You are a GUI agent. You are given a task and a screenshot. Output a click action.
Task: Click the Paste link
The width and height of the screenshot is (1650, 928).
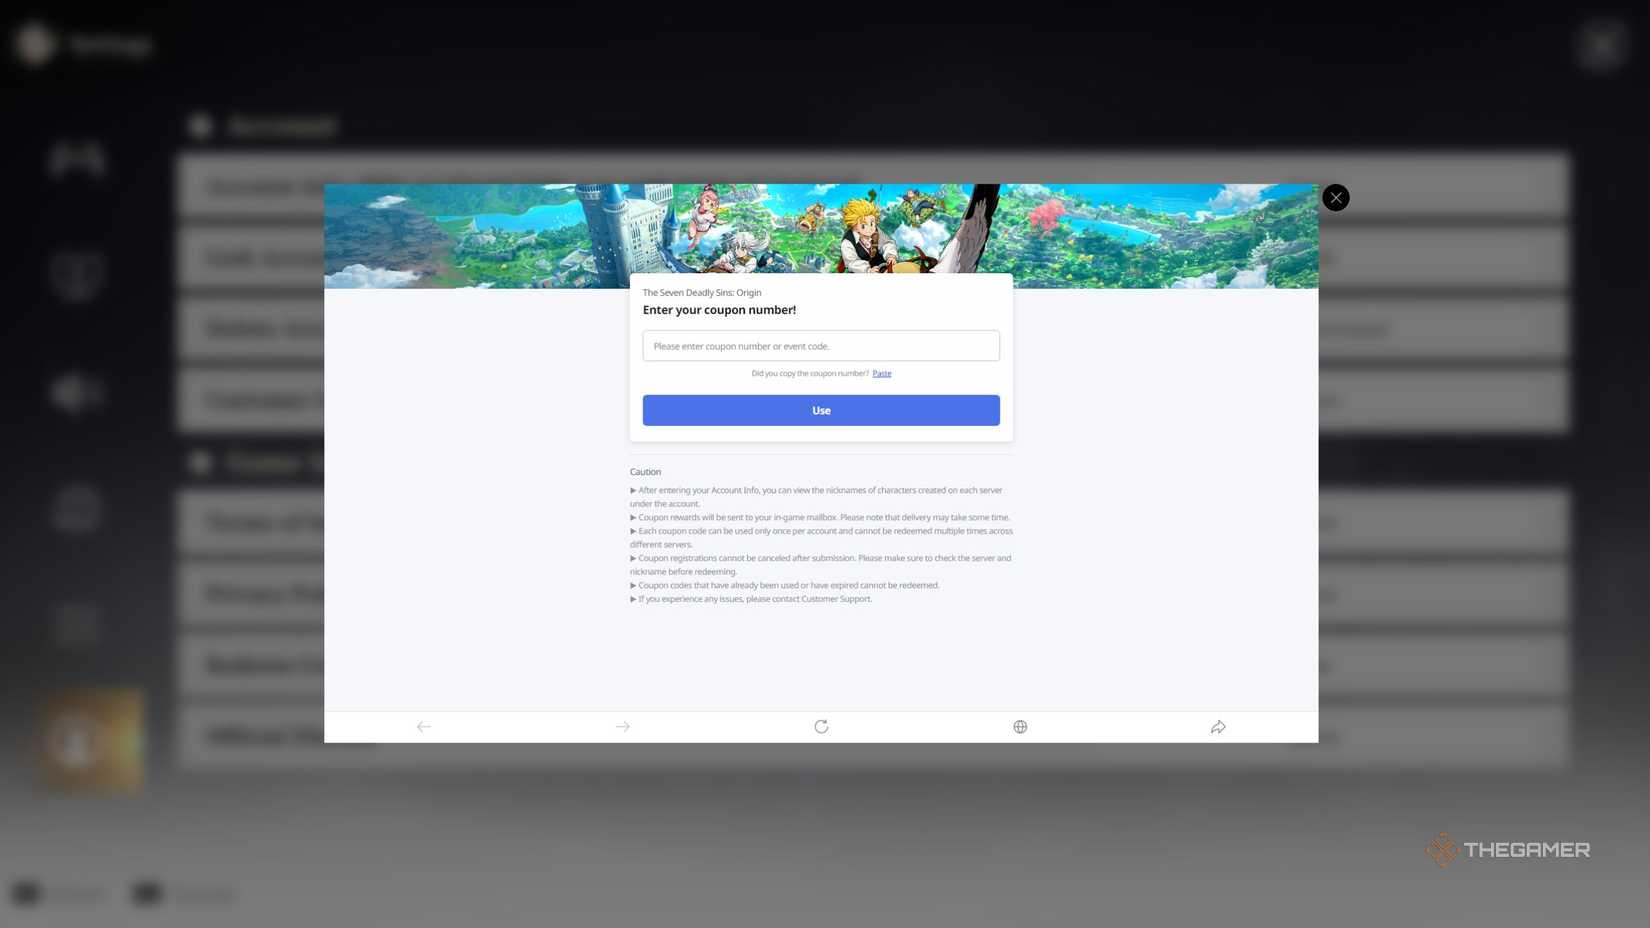click(x=881, y=374)
